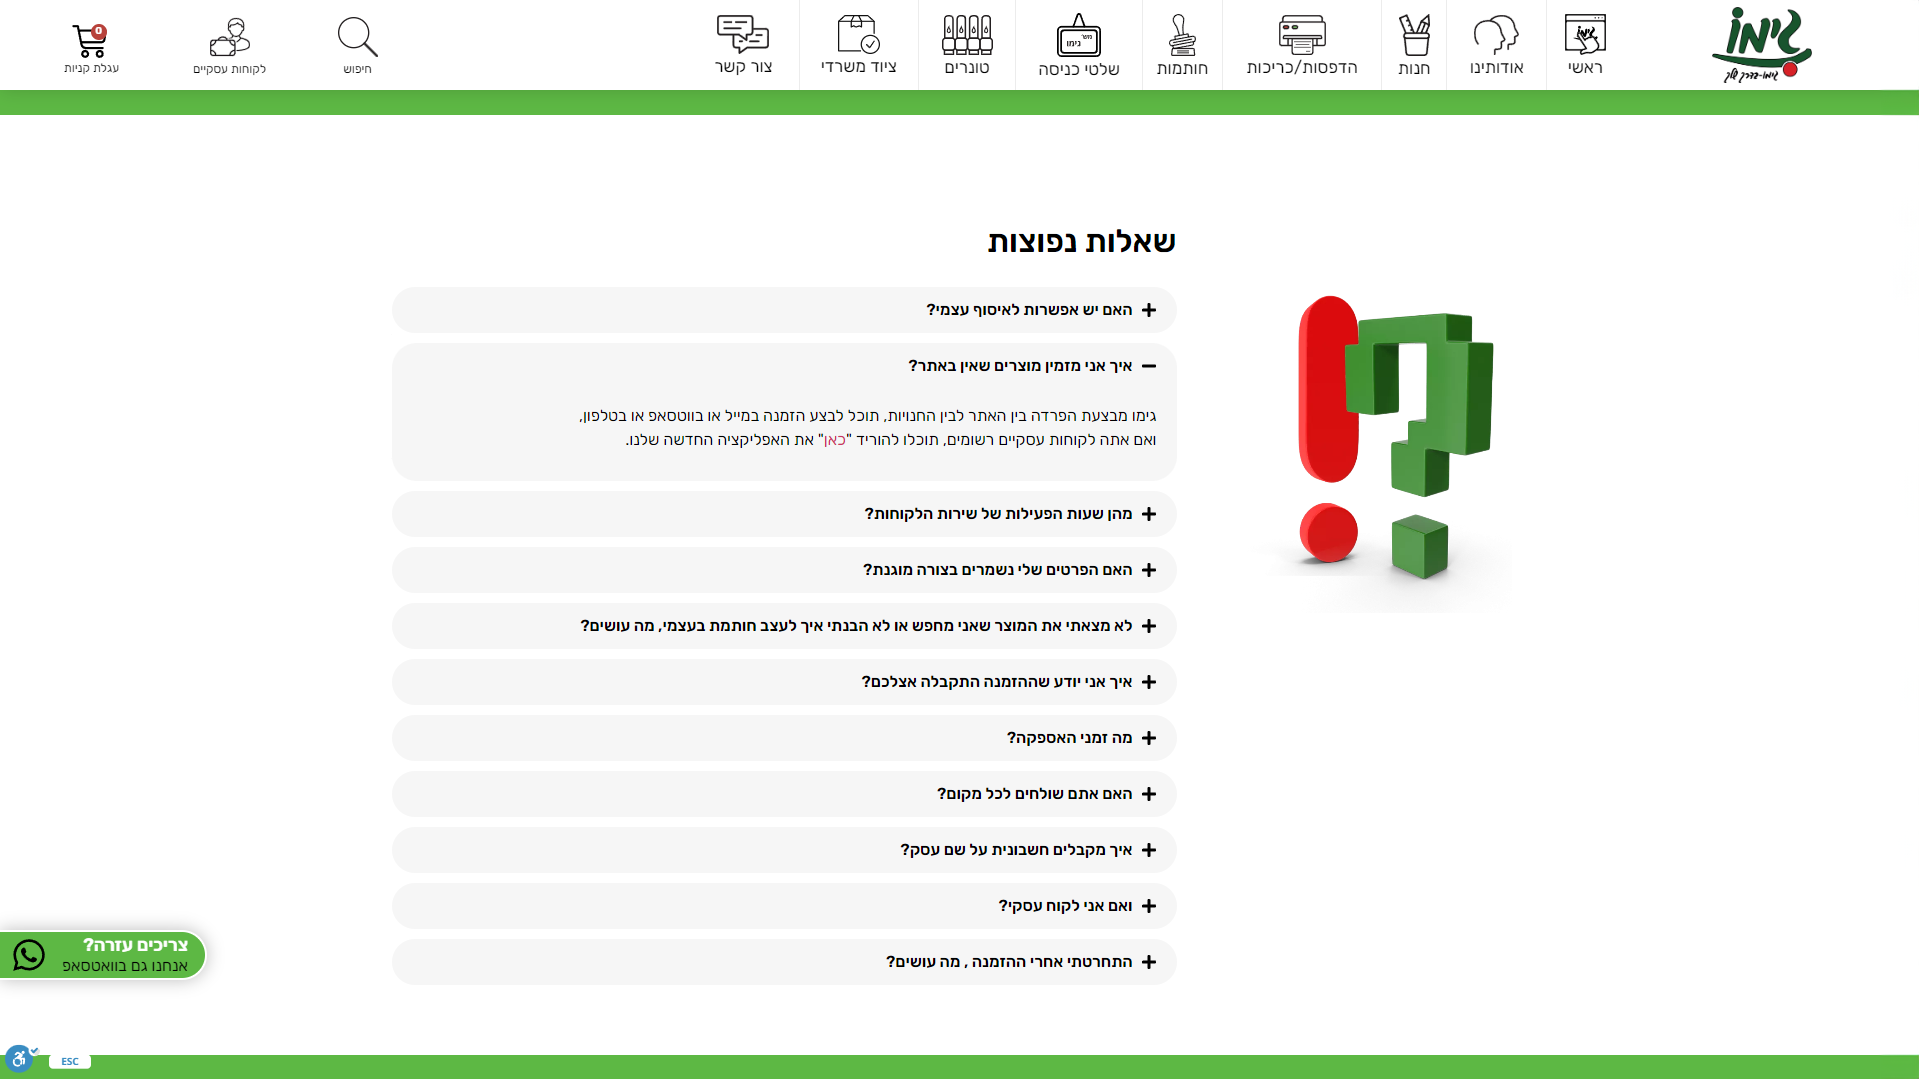Open the צור קשר menu label

743,67
